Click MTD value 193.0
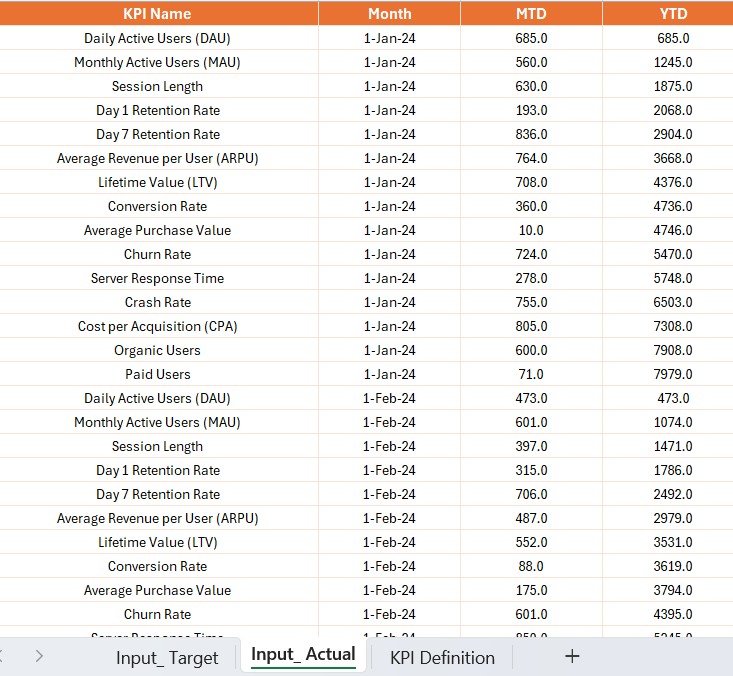 coord(531,110)
